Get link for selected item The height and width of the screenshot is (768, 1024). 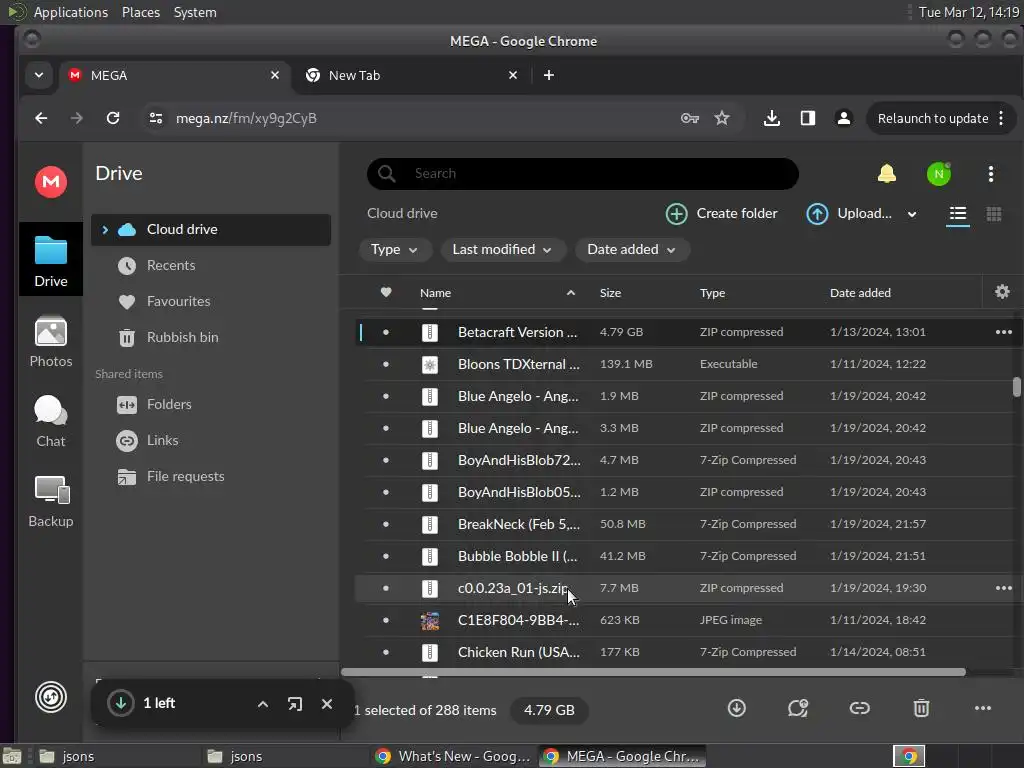click(x=859, y=708)
